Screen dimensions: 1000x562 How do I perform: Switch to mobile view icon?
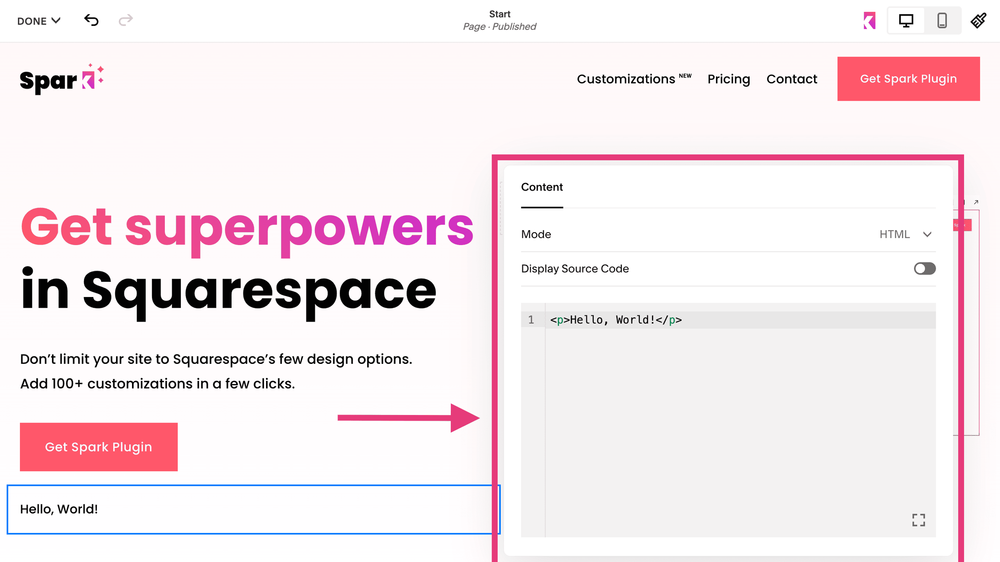[x=942, y=21]
